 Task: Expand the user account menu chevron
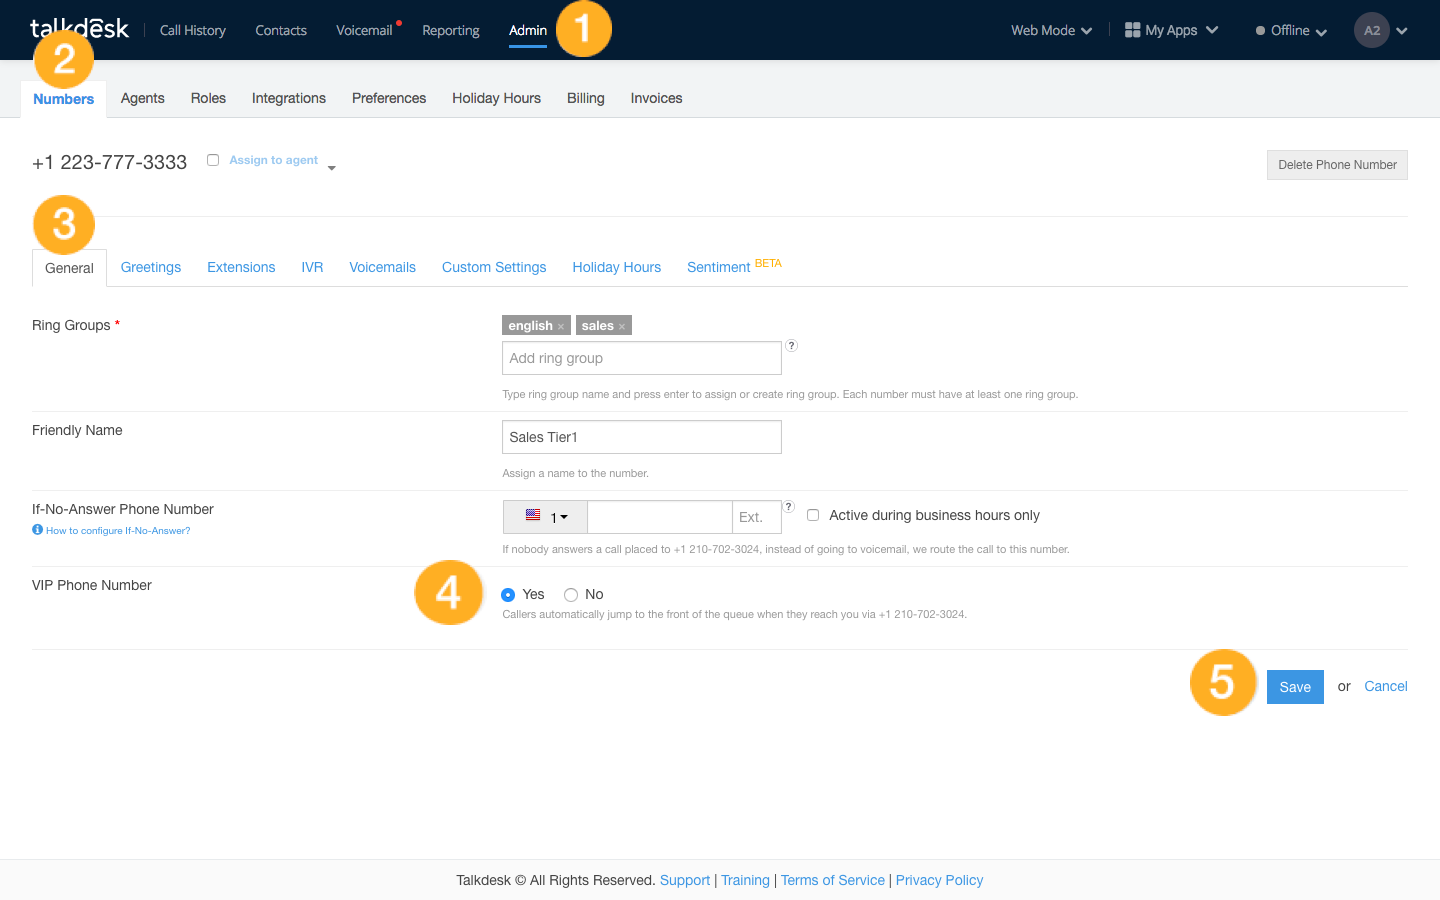click(1402, 31)
